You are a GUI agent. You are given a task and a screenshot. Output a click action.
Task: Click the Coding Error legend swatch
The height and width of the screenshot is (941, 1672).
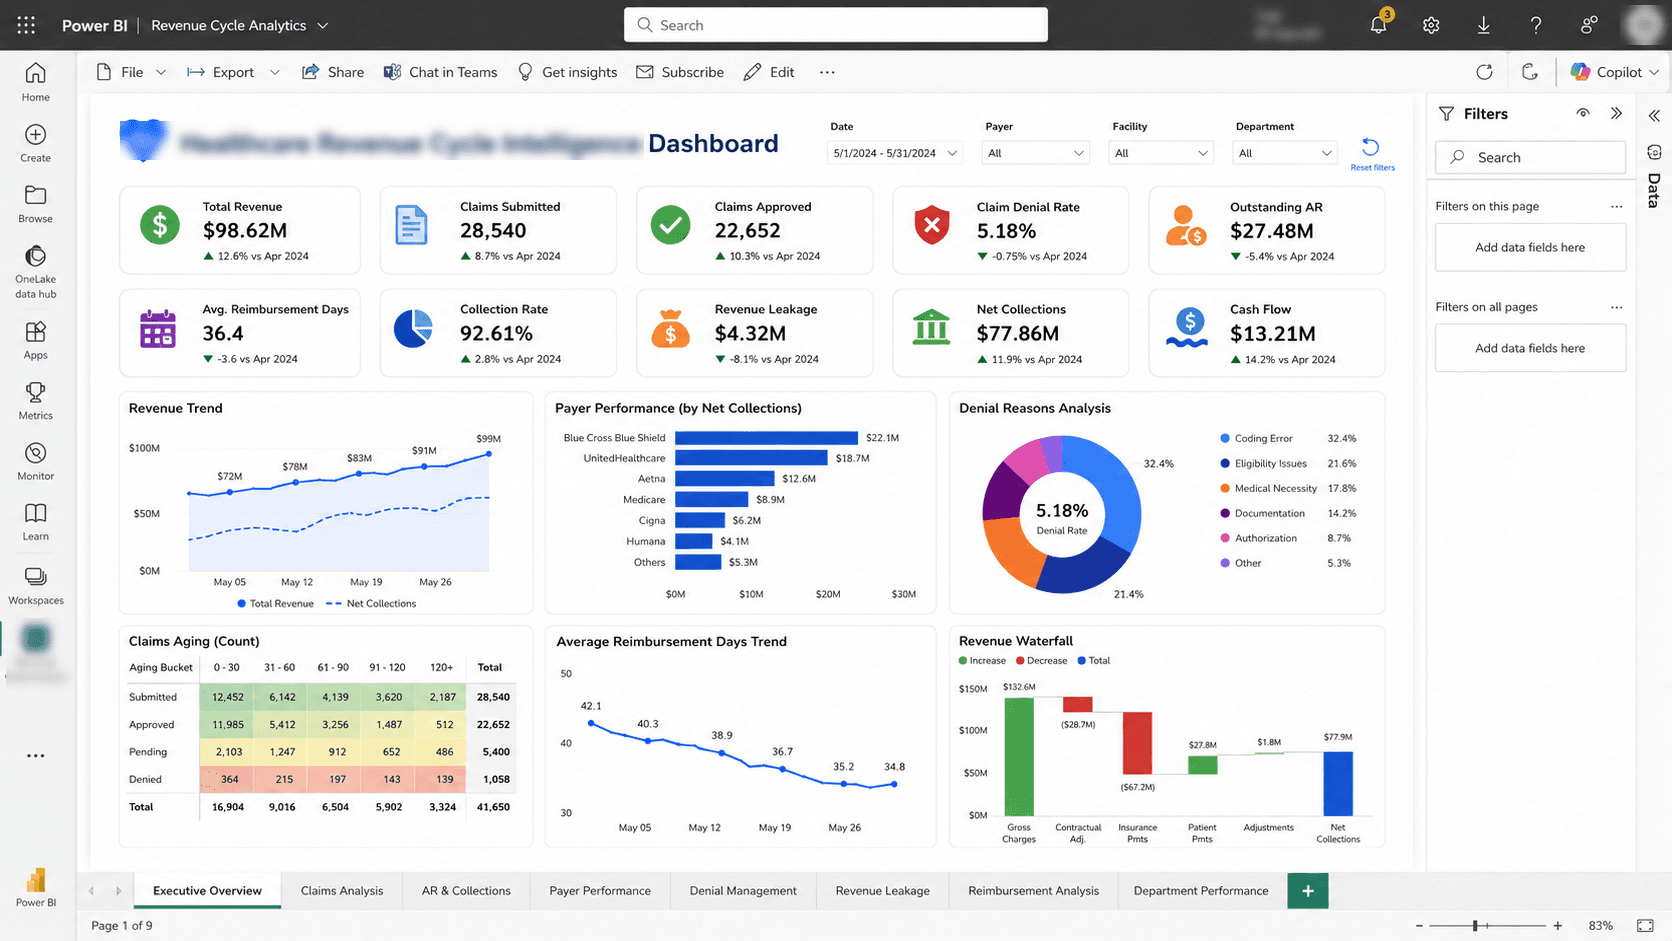click(1225, 438)
